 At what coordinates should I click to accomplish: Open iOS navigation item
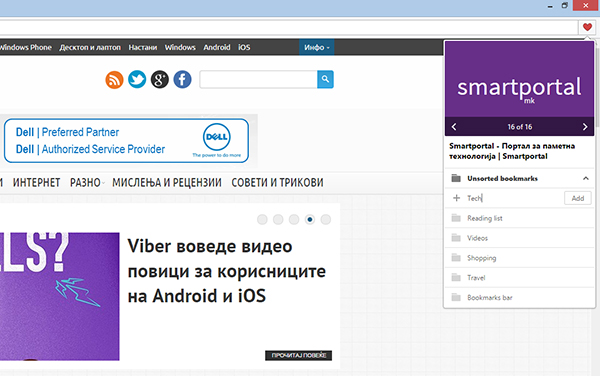click(x=244, y=47)
